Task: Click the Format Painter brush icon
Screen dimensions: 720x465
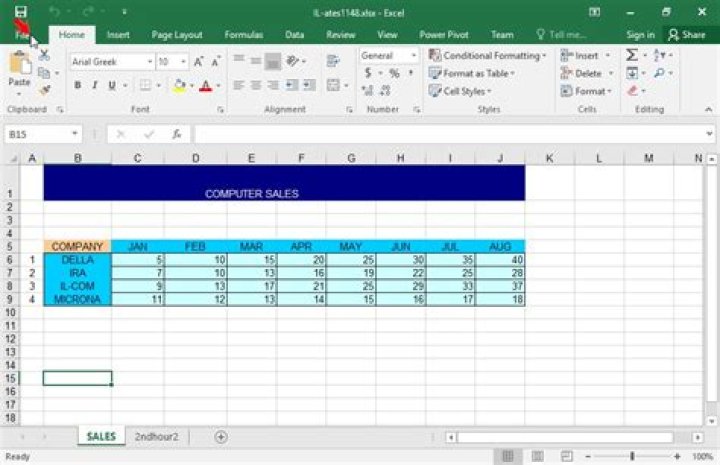Action: [45, 90]
